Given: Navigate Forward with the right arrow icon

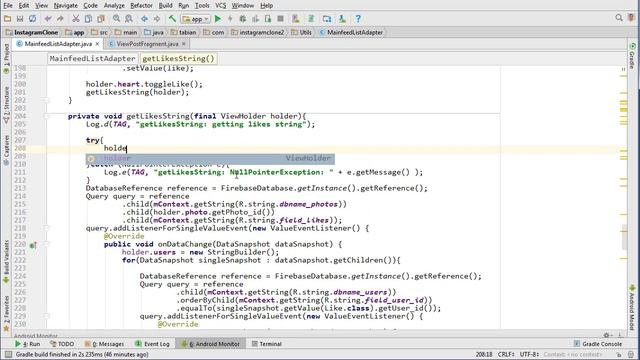Looking at the screenshot, I should pos(157,19).
